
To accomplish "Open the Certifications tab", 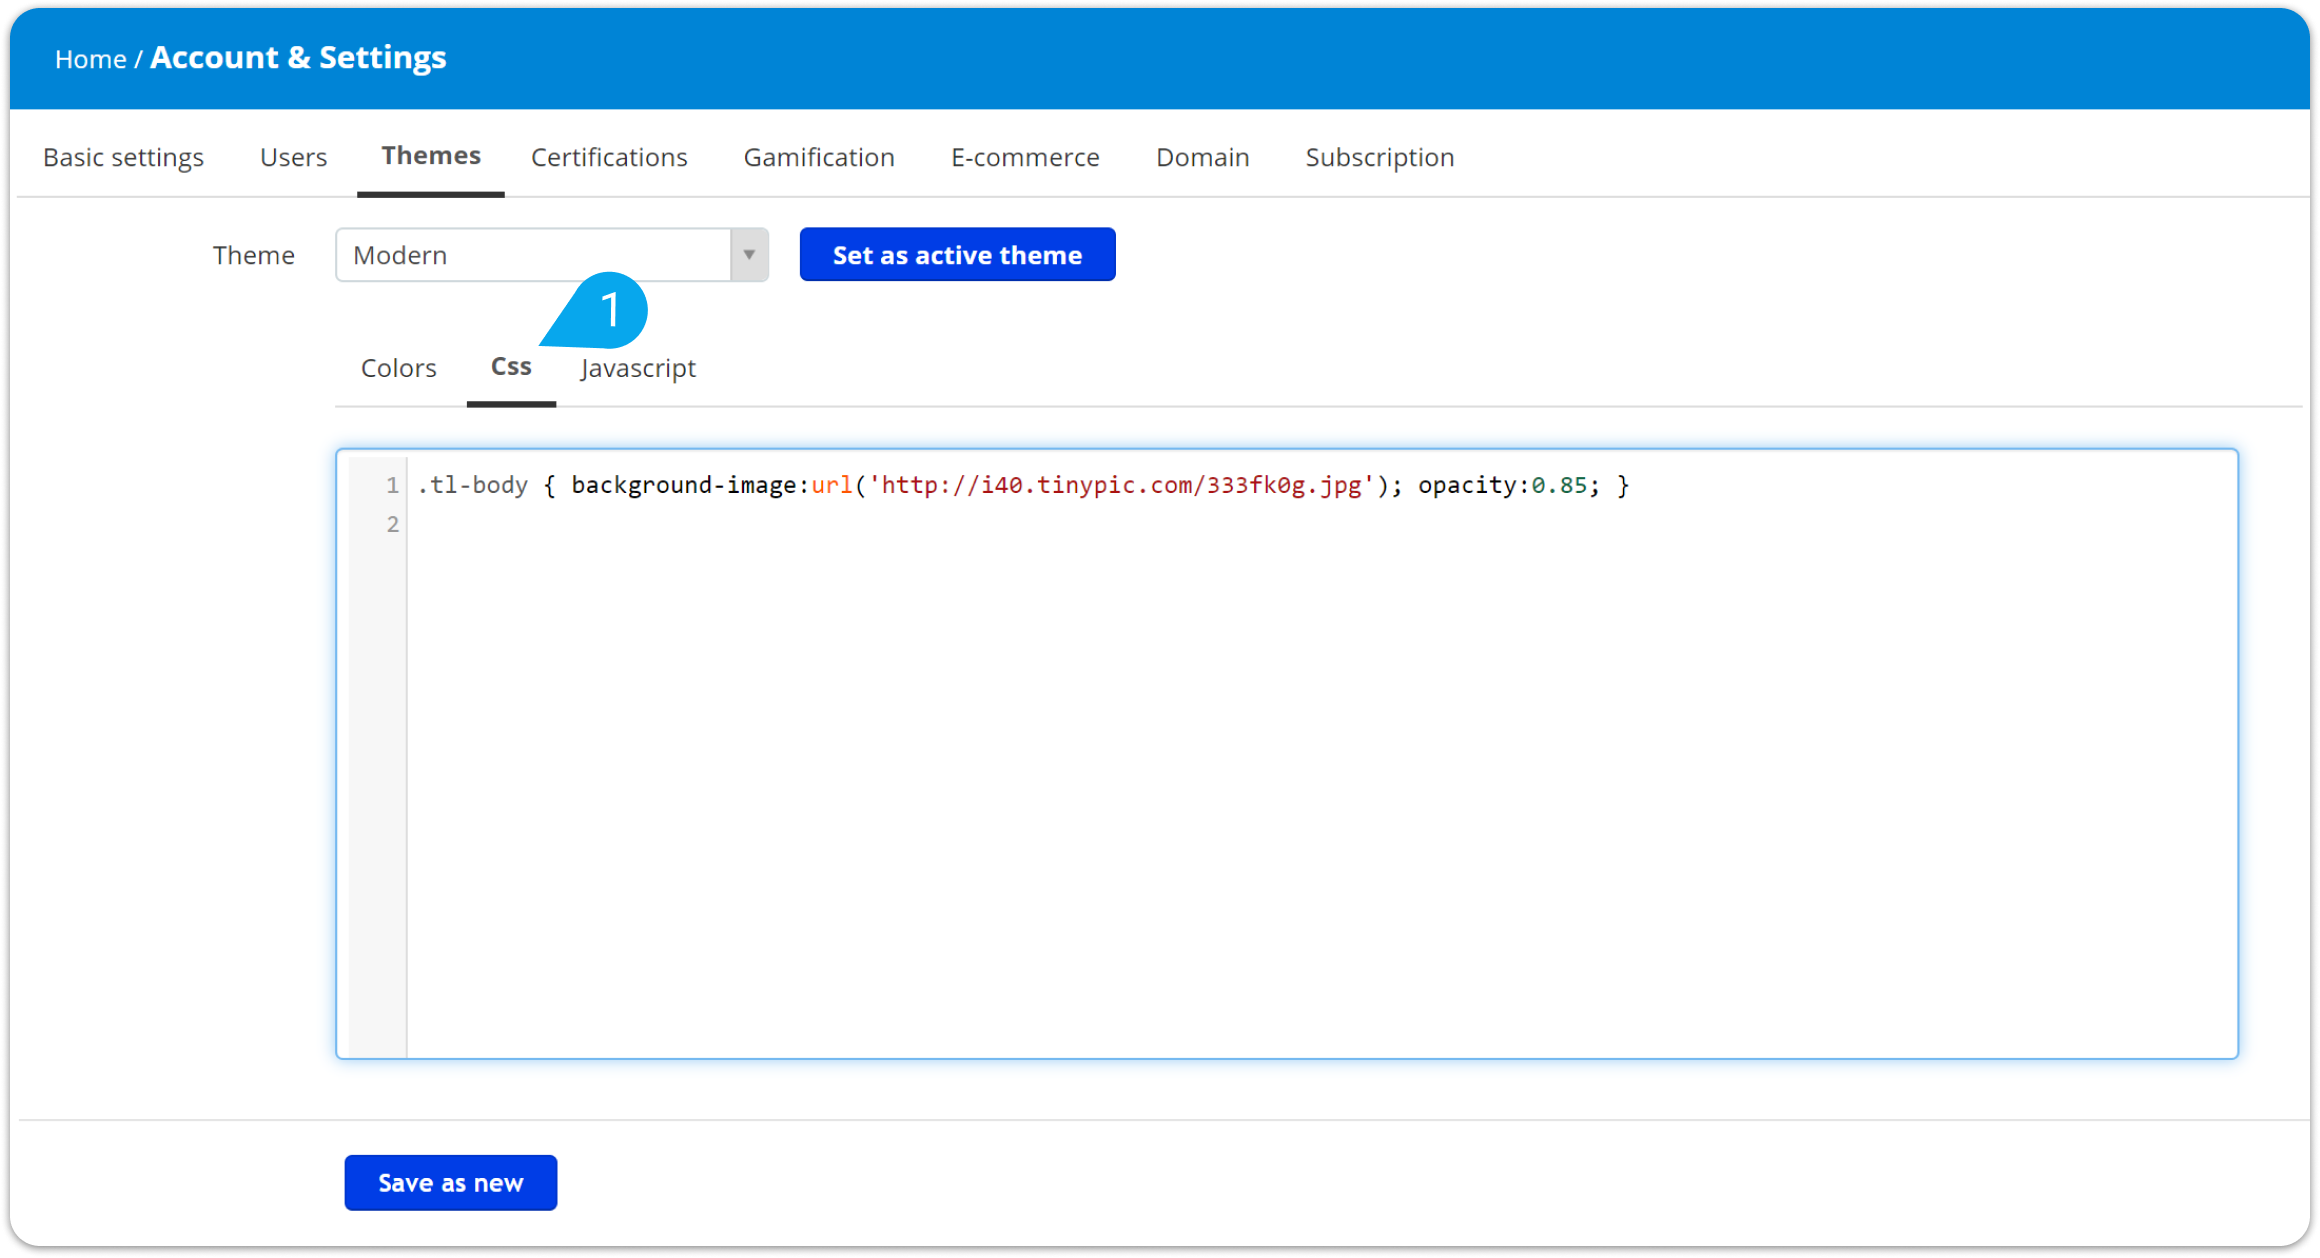I will 609,157.
